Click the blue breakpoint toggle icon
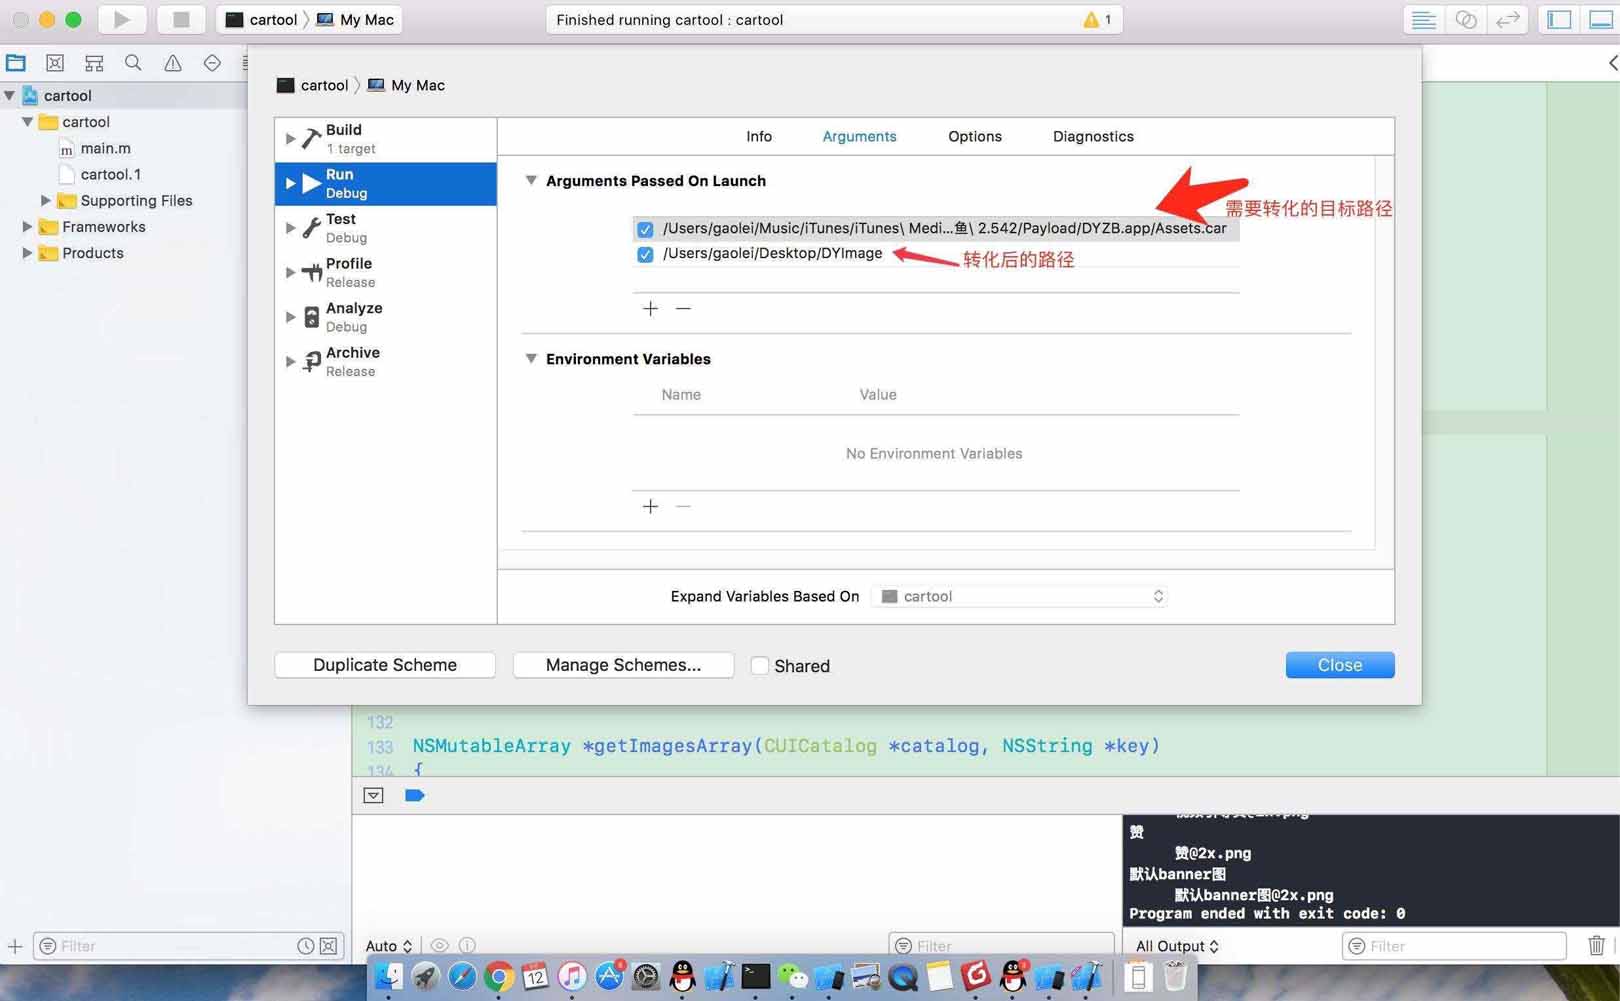The height and width of the screenshot is (1001, 1620). click(414, 795)
